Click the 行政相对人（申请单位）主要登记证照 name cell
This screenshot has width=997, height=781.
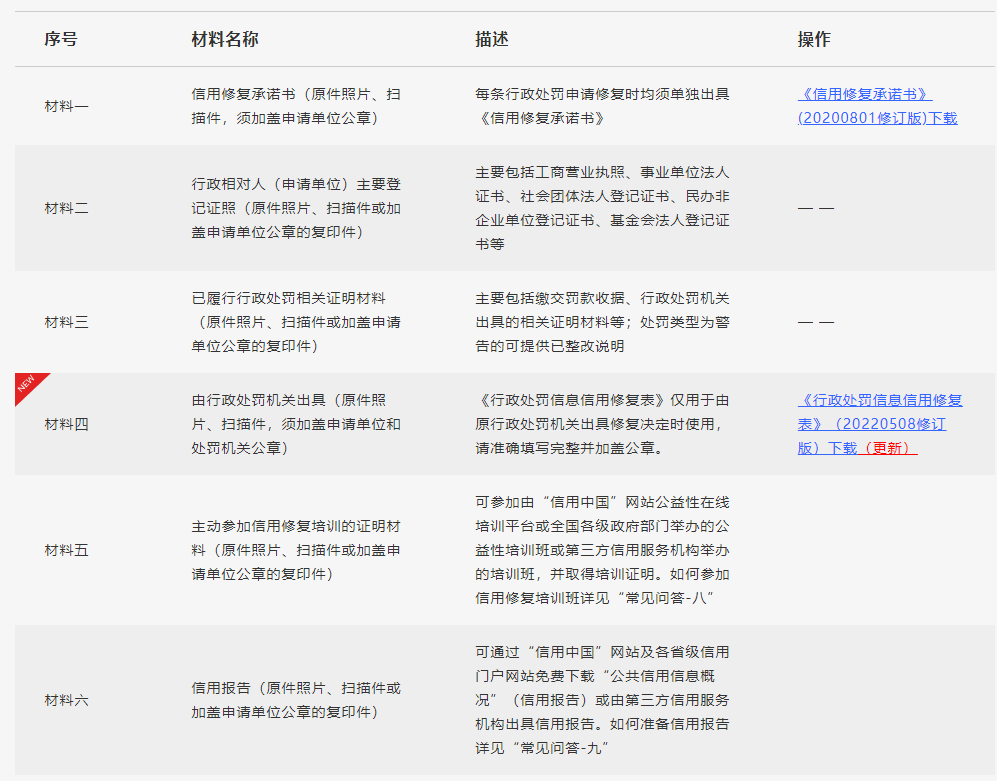coord(296,208)
